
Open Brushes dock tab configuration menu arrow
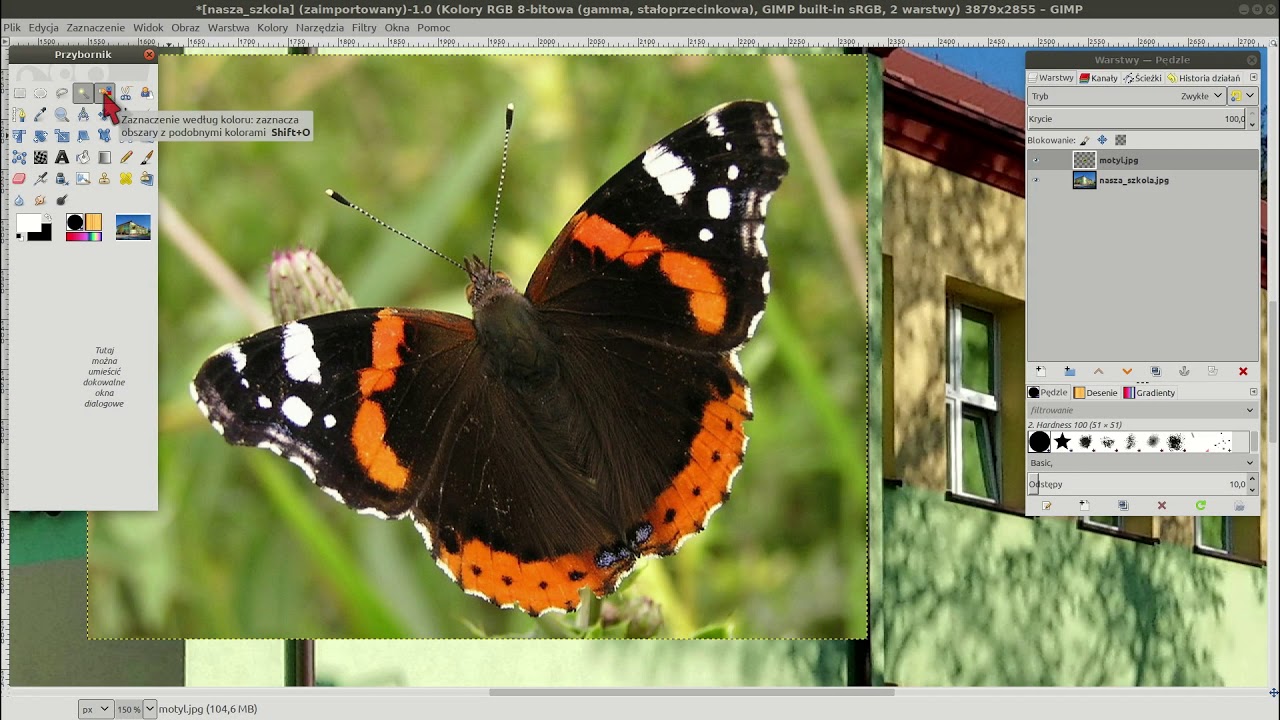pos(1253,392)
